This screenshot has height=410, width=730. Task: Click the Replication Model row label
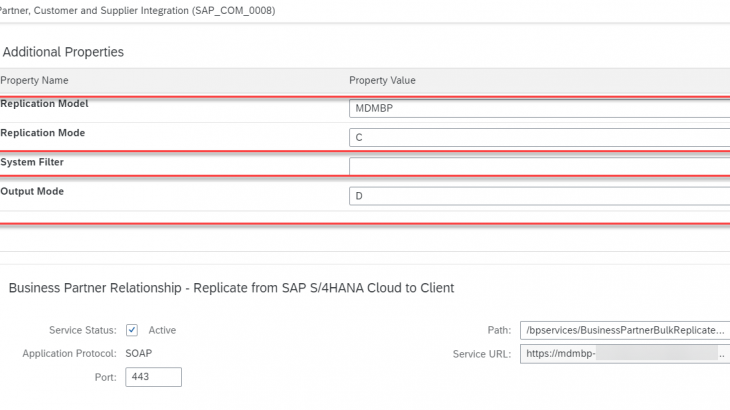coord(45,104)
